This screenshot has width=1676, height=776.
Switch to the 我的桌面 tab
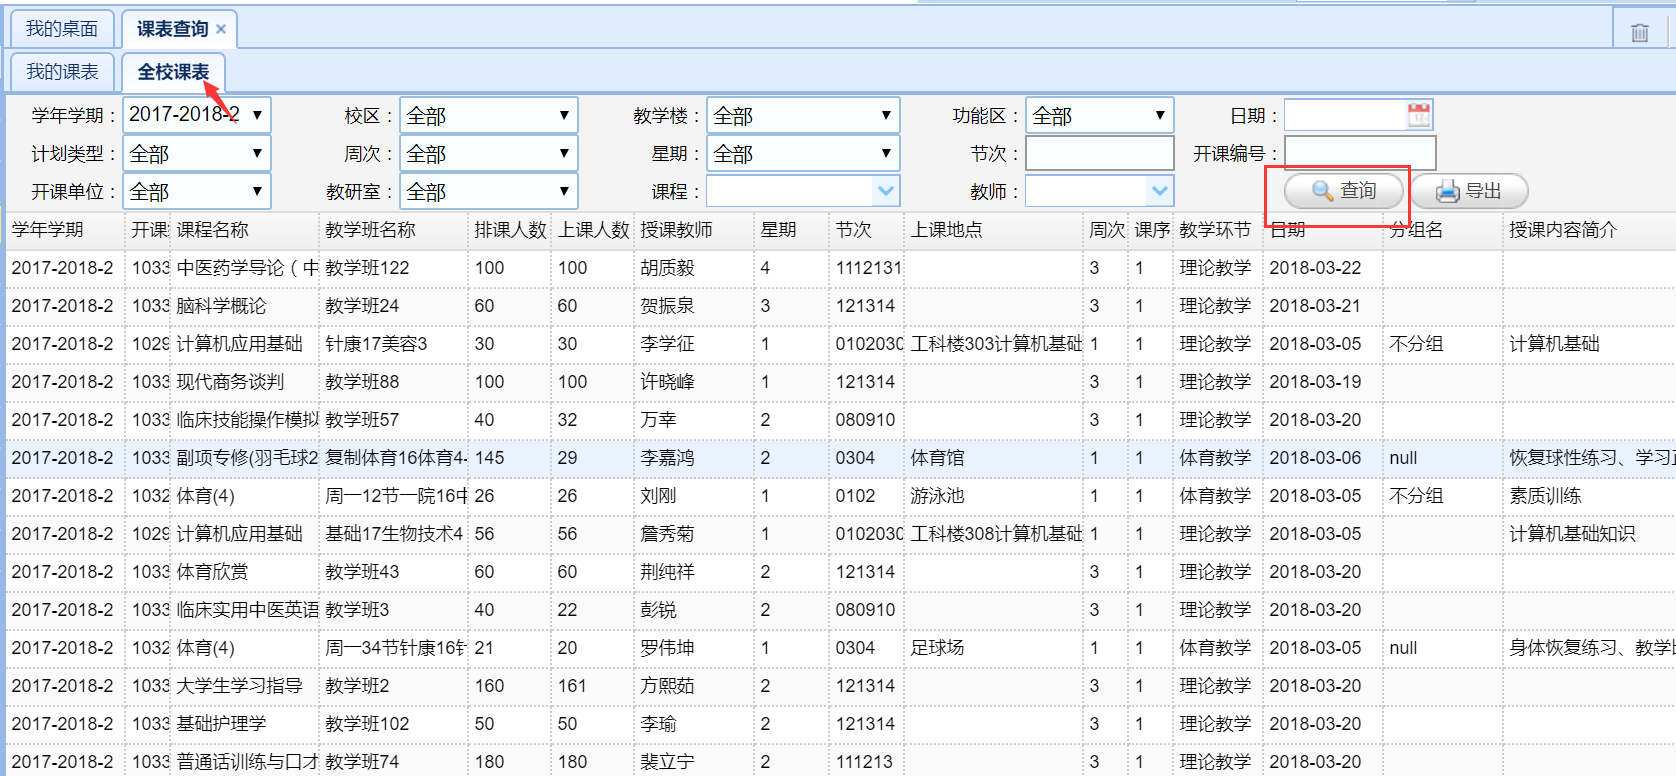(62, 29)
